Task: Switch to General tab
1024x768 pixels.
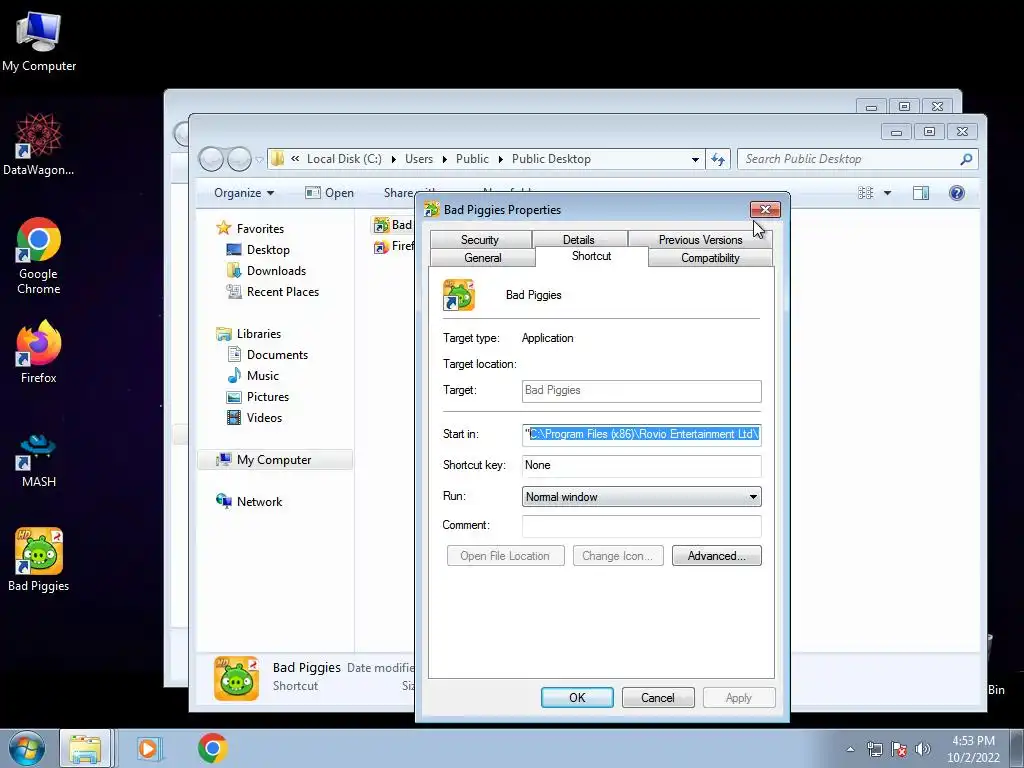Action: pyautogui.click(x=483, y=257)
